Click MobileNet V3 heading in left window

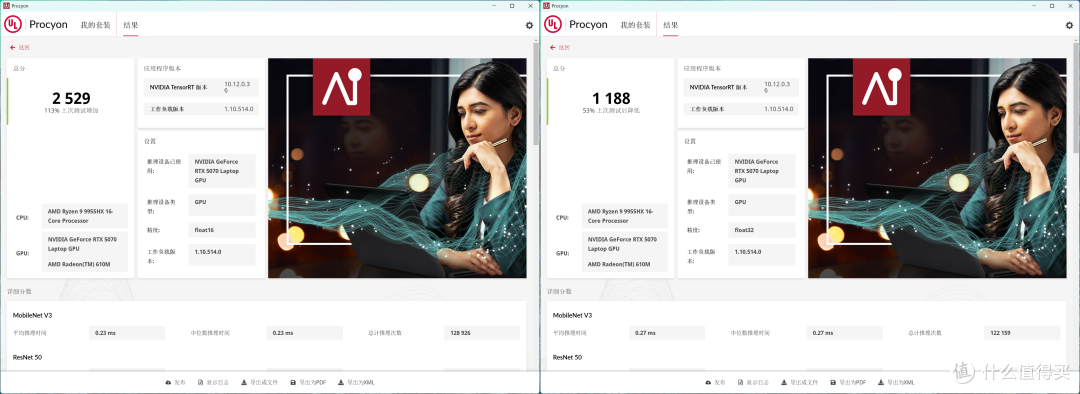(32, 315)
